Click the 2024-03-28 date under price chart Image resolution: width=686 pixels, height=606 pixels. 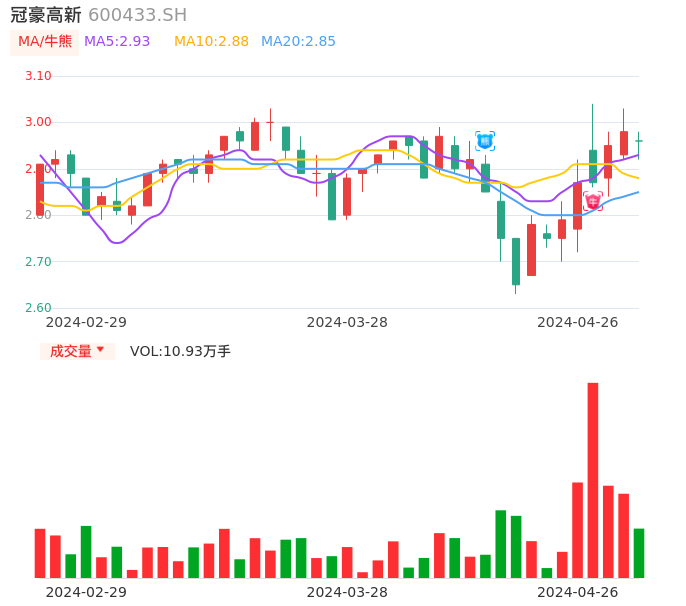coord(347,322)
